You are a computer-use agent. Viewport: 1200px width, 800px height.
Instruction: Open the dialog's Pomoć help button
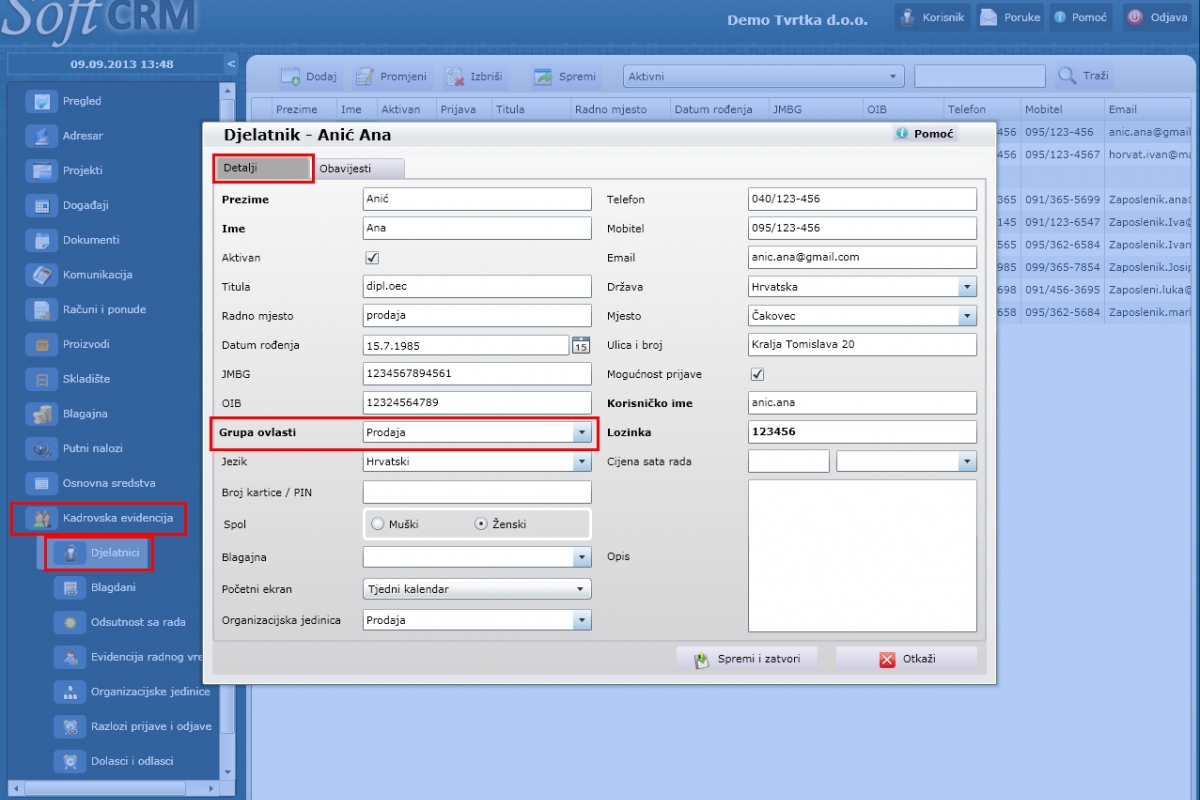(x=925, y=134)
